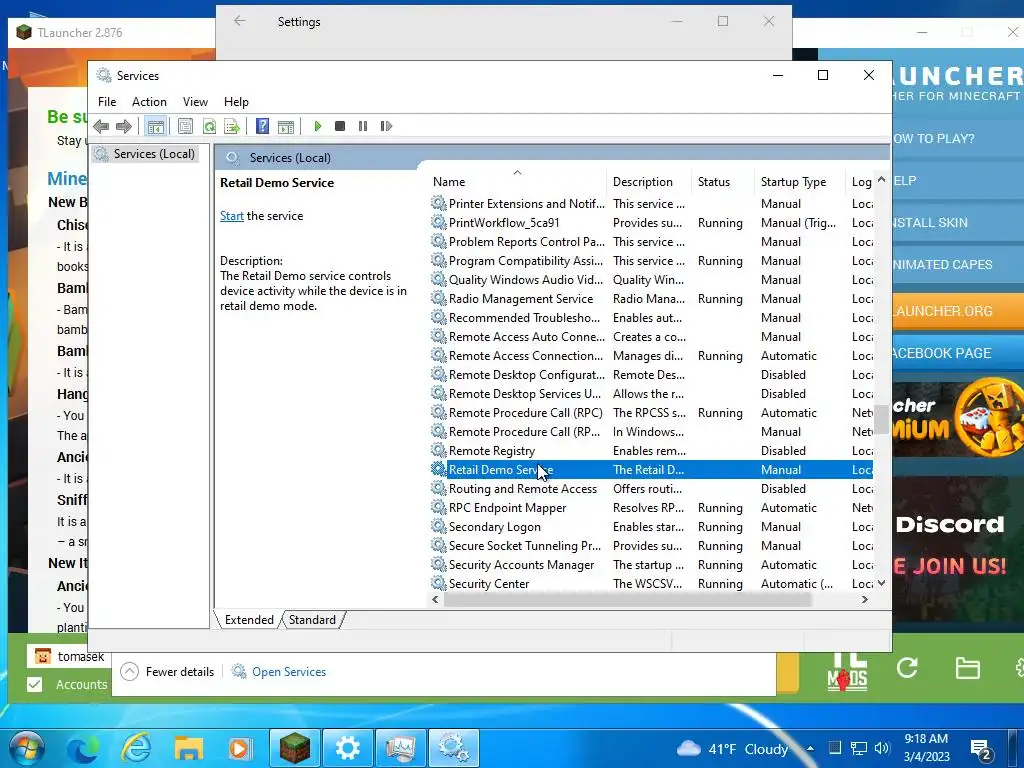Click the Start link for Retail Demo Service
This screenshot has width=1024, height=768.
point(232,216)
